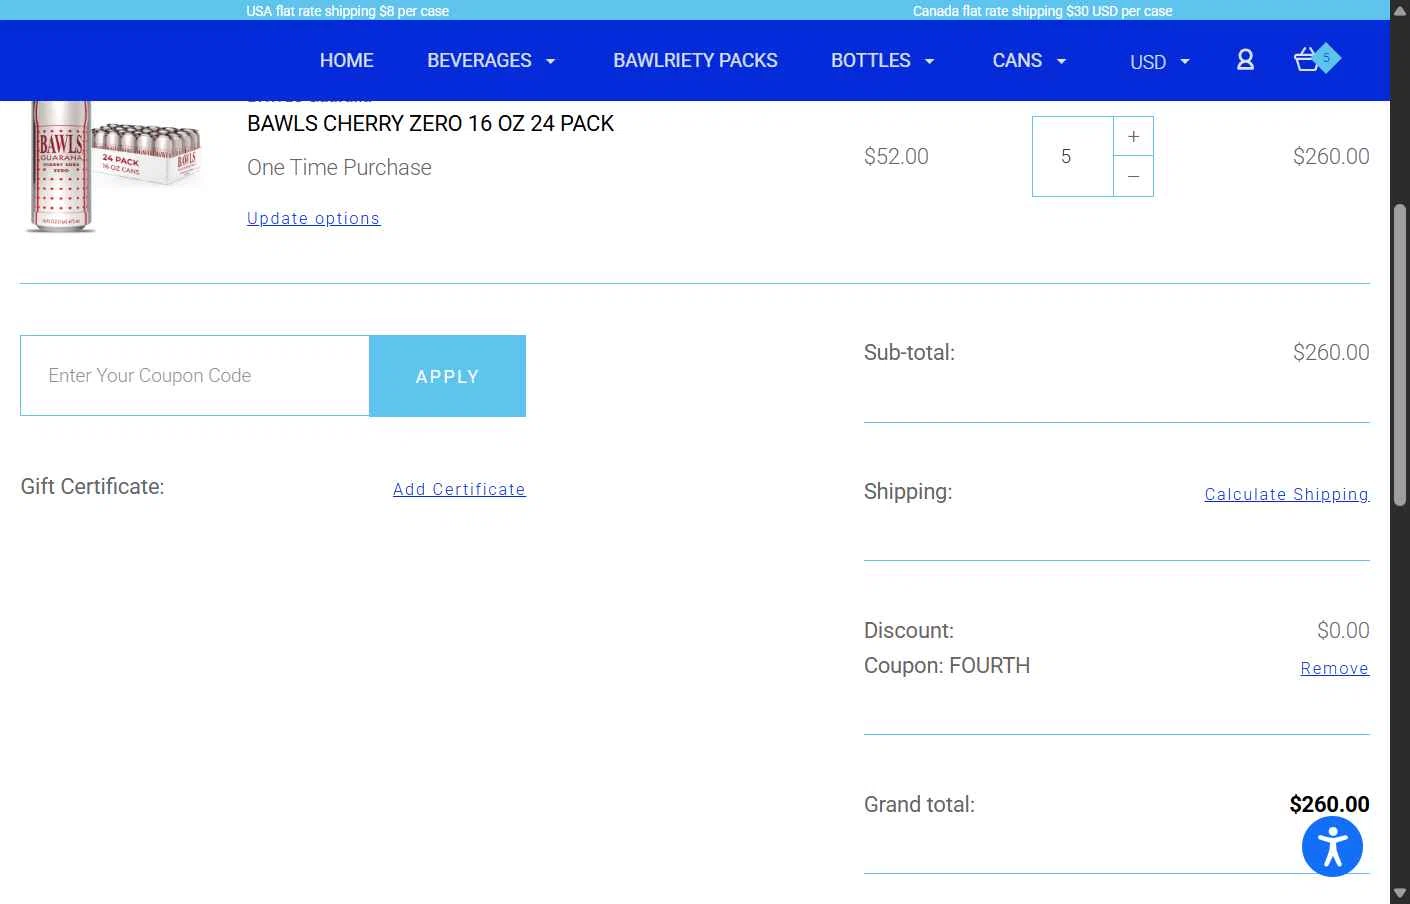This screenshot has height=904, width=1410.
Task: Decrease quantity with the minus button
Action: click(x=1133, y=176)
